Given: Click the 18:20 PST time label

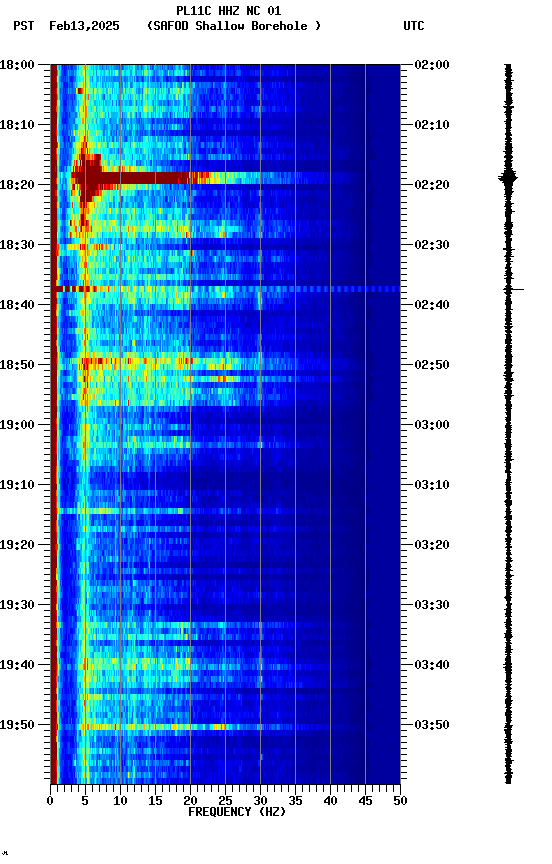Looking at the screenshot, I should 17,185.
